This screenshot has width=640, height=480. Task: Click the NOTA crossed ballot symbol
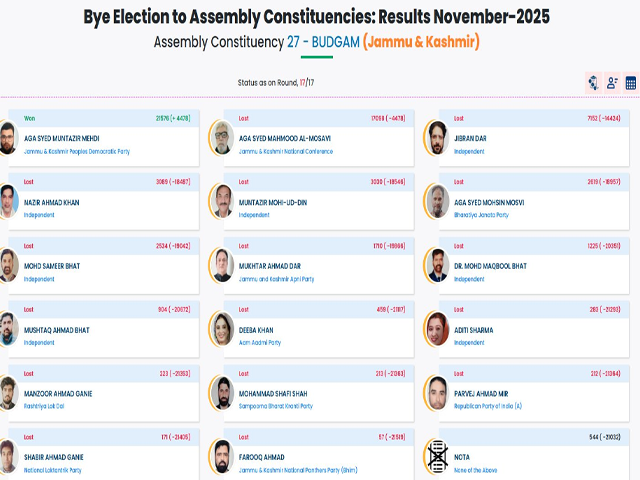pos(436,457)
